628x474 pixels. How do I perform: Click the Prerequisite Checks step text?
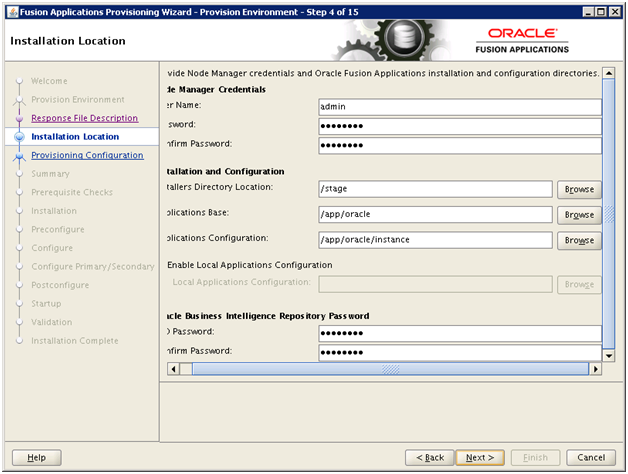point(72,192)
